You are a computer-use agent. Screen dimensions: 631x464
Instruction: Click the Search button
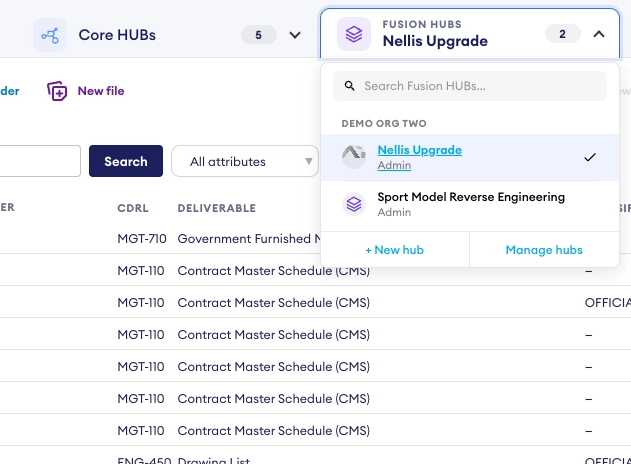[126, 161]
